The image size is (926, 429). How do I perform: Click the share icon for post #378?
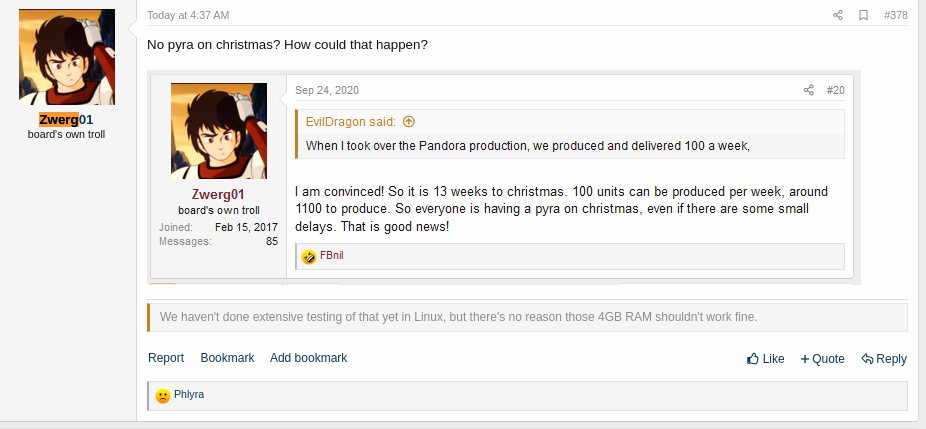(x=838, y=15)
